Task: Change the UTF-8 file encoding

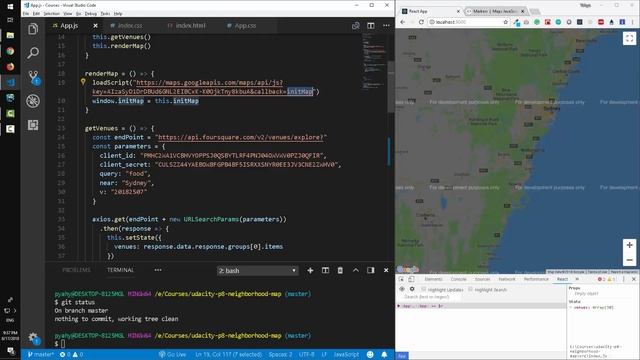Action: tap(307, 354)
